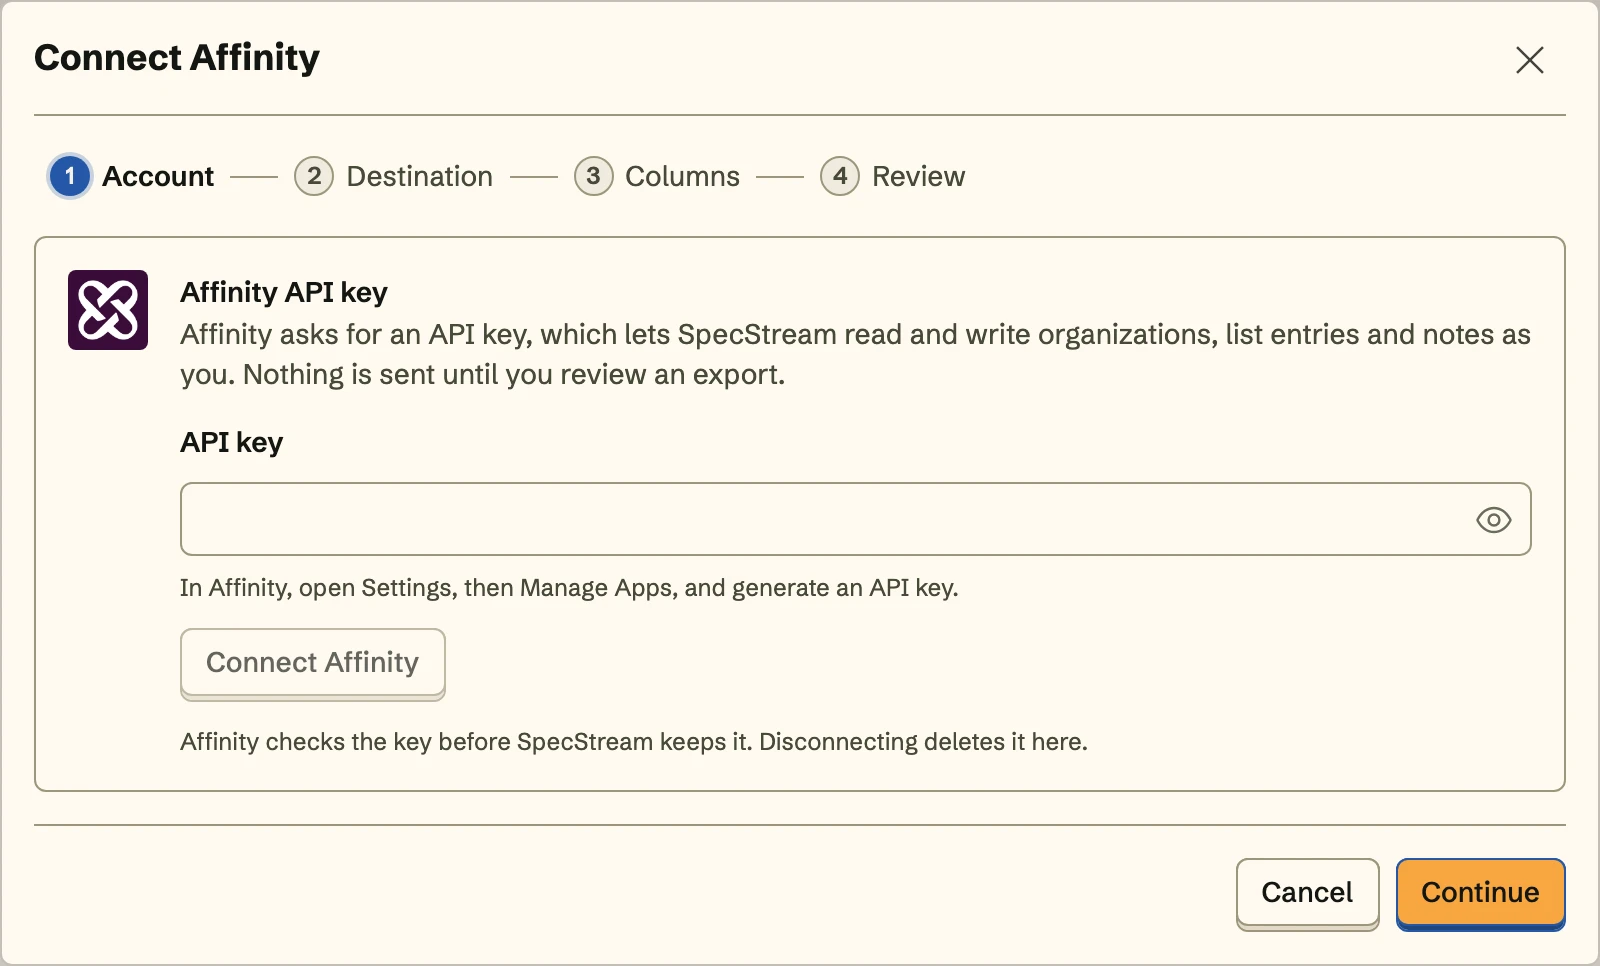Image resolution: width=1600 pixels, height=966 pixels.
Task: Close the Connect Affinity dialog
Action: [x=1529, y=60]
